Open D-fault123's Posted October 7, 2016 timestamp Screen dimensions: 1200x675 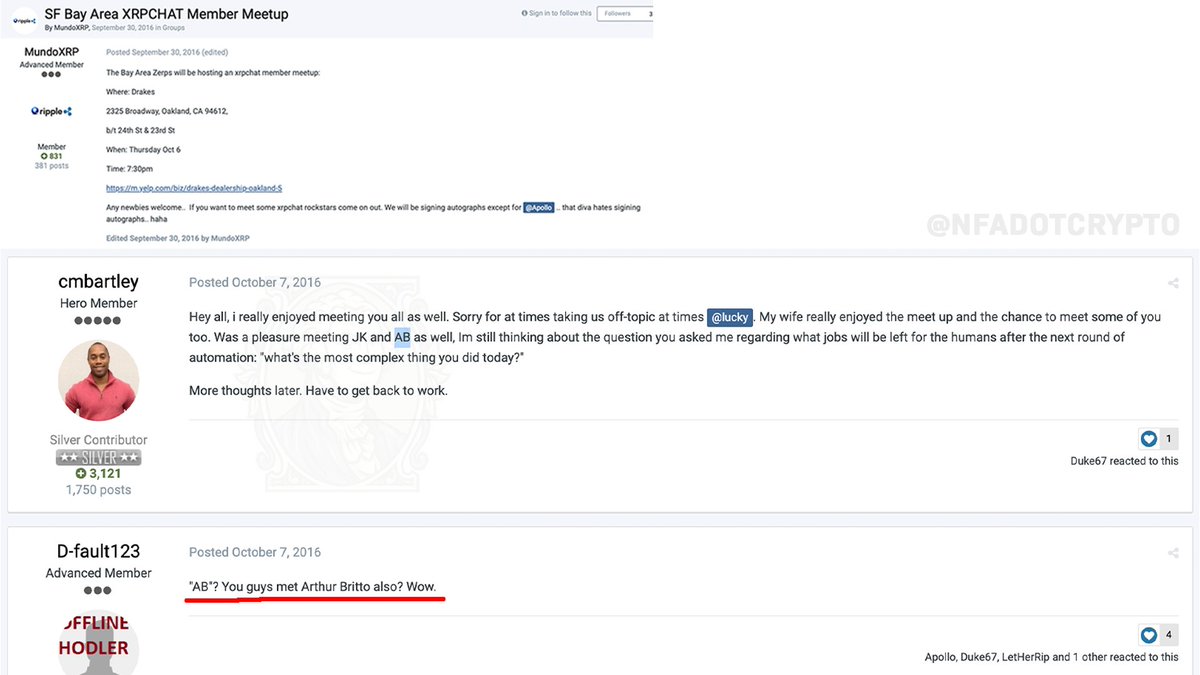coord(255,553)
